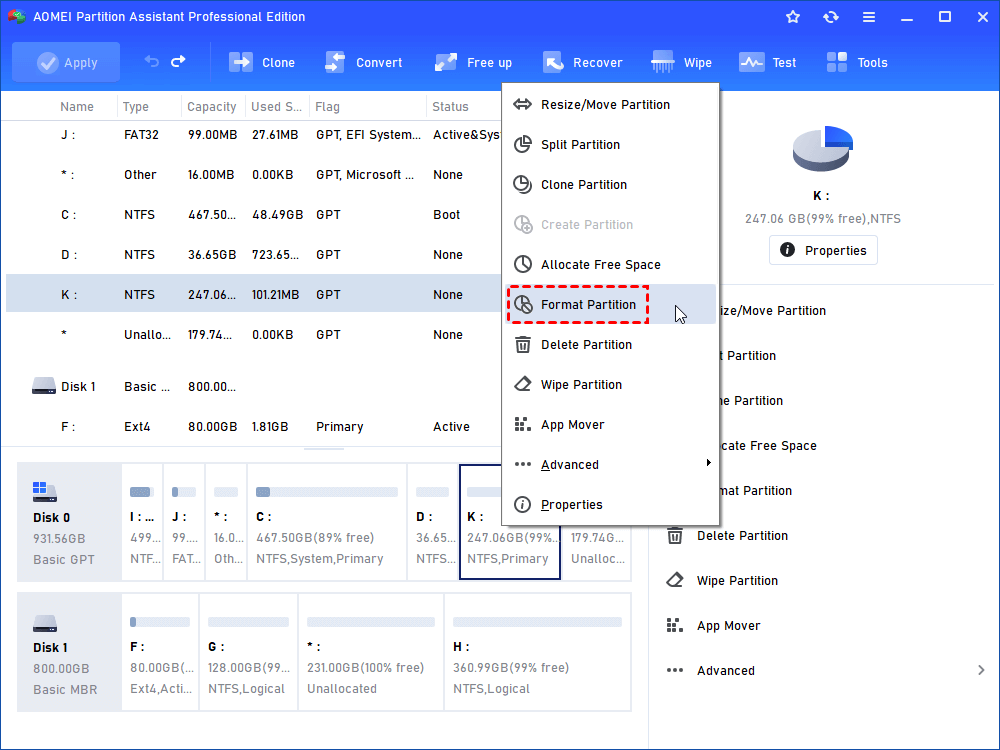Click the Properties button under K: drive
The height and width of the screenshot is (750, 1000).
click(x=823, y=250)
